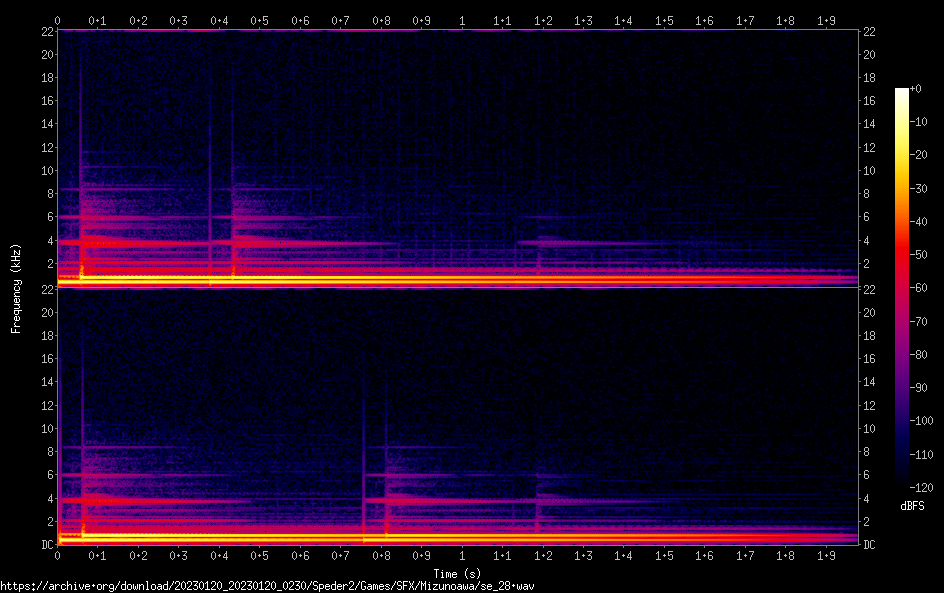
Task: Open the archive.org URL at the bottom
Action: pos(267,586)
